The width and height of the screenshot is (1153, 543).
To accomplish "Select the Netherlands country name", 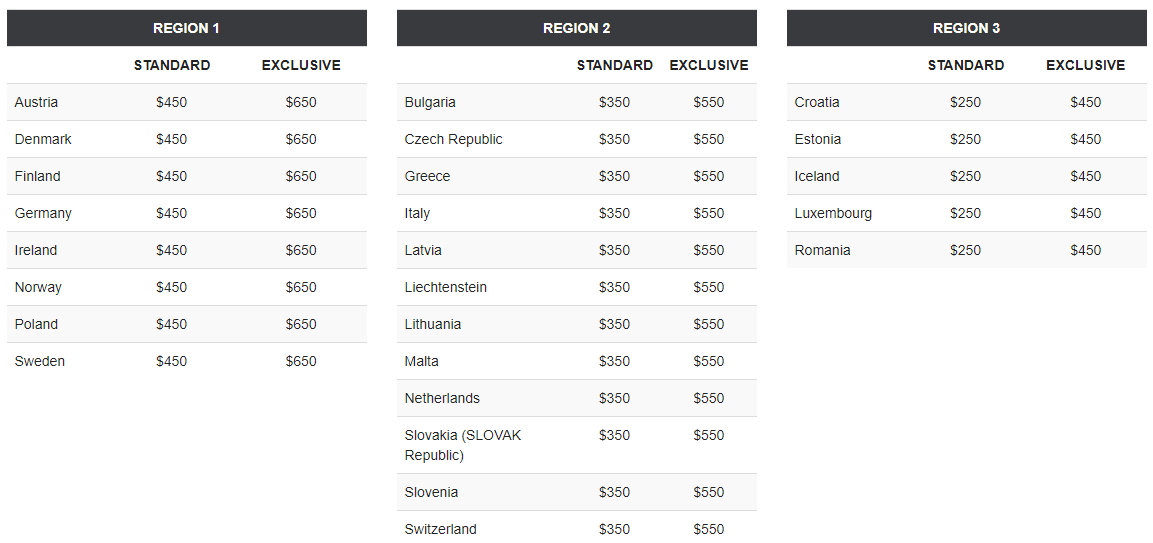I will pyautogui.click(x=442, y=398).
